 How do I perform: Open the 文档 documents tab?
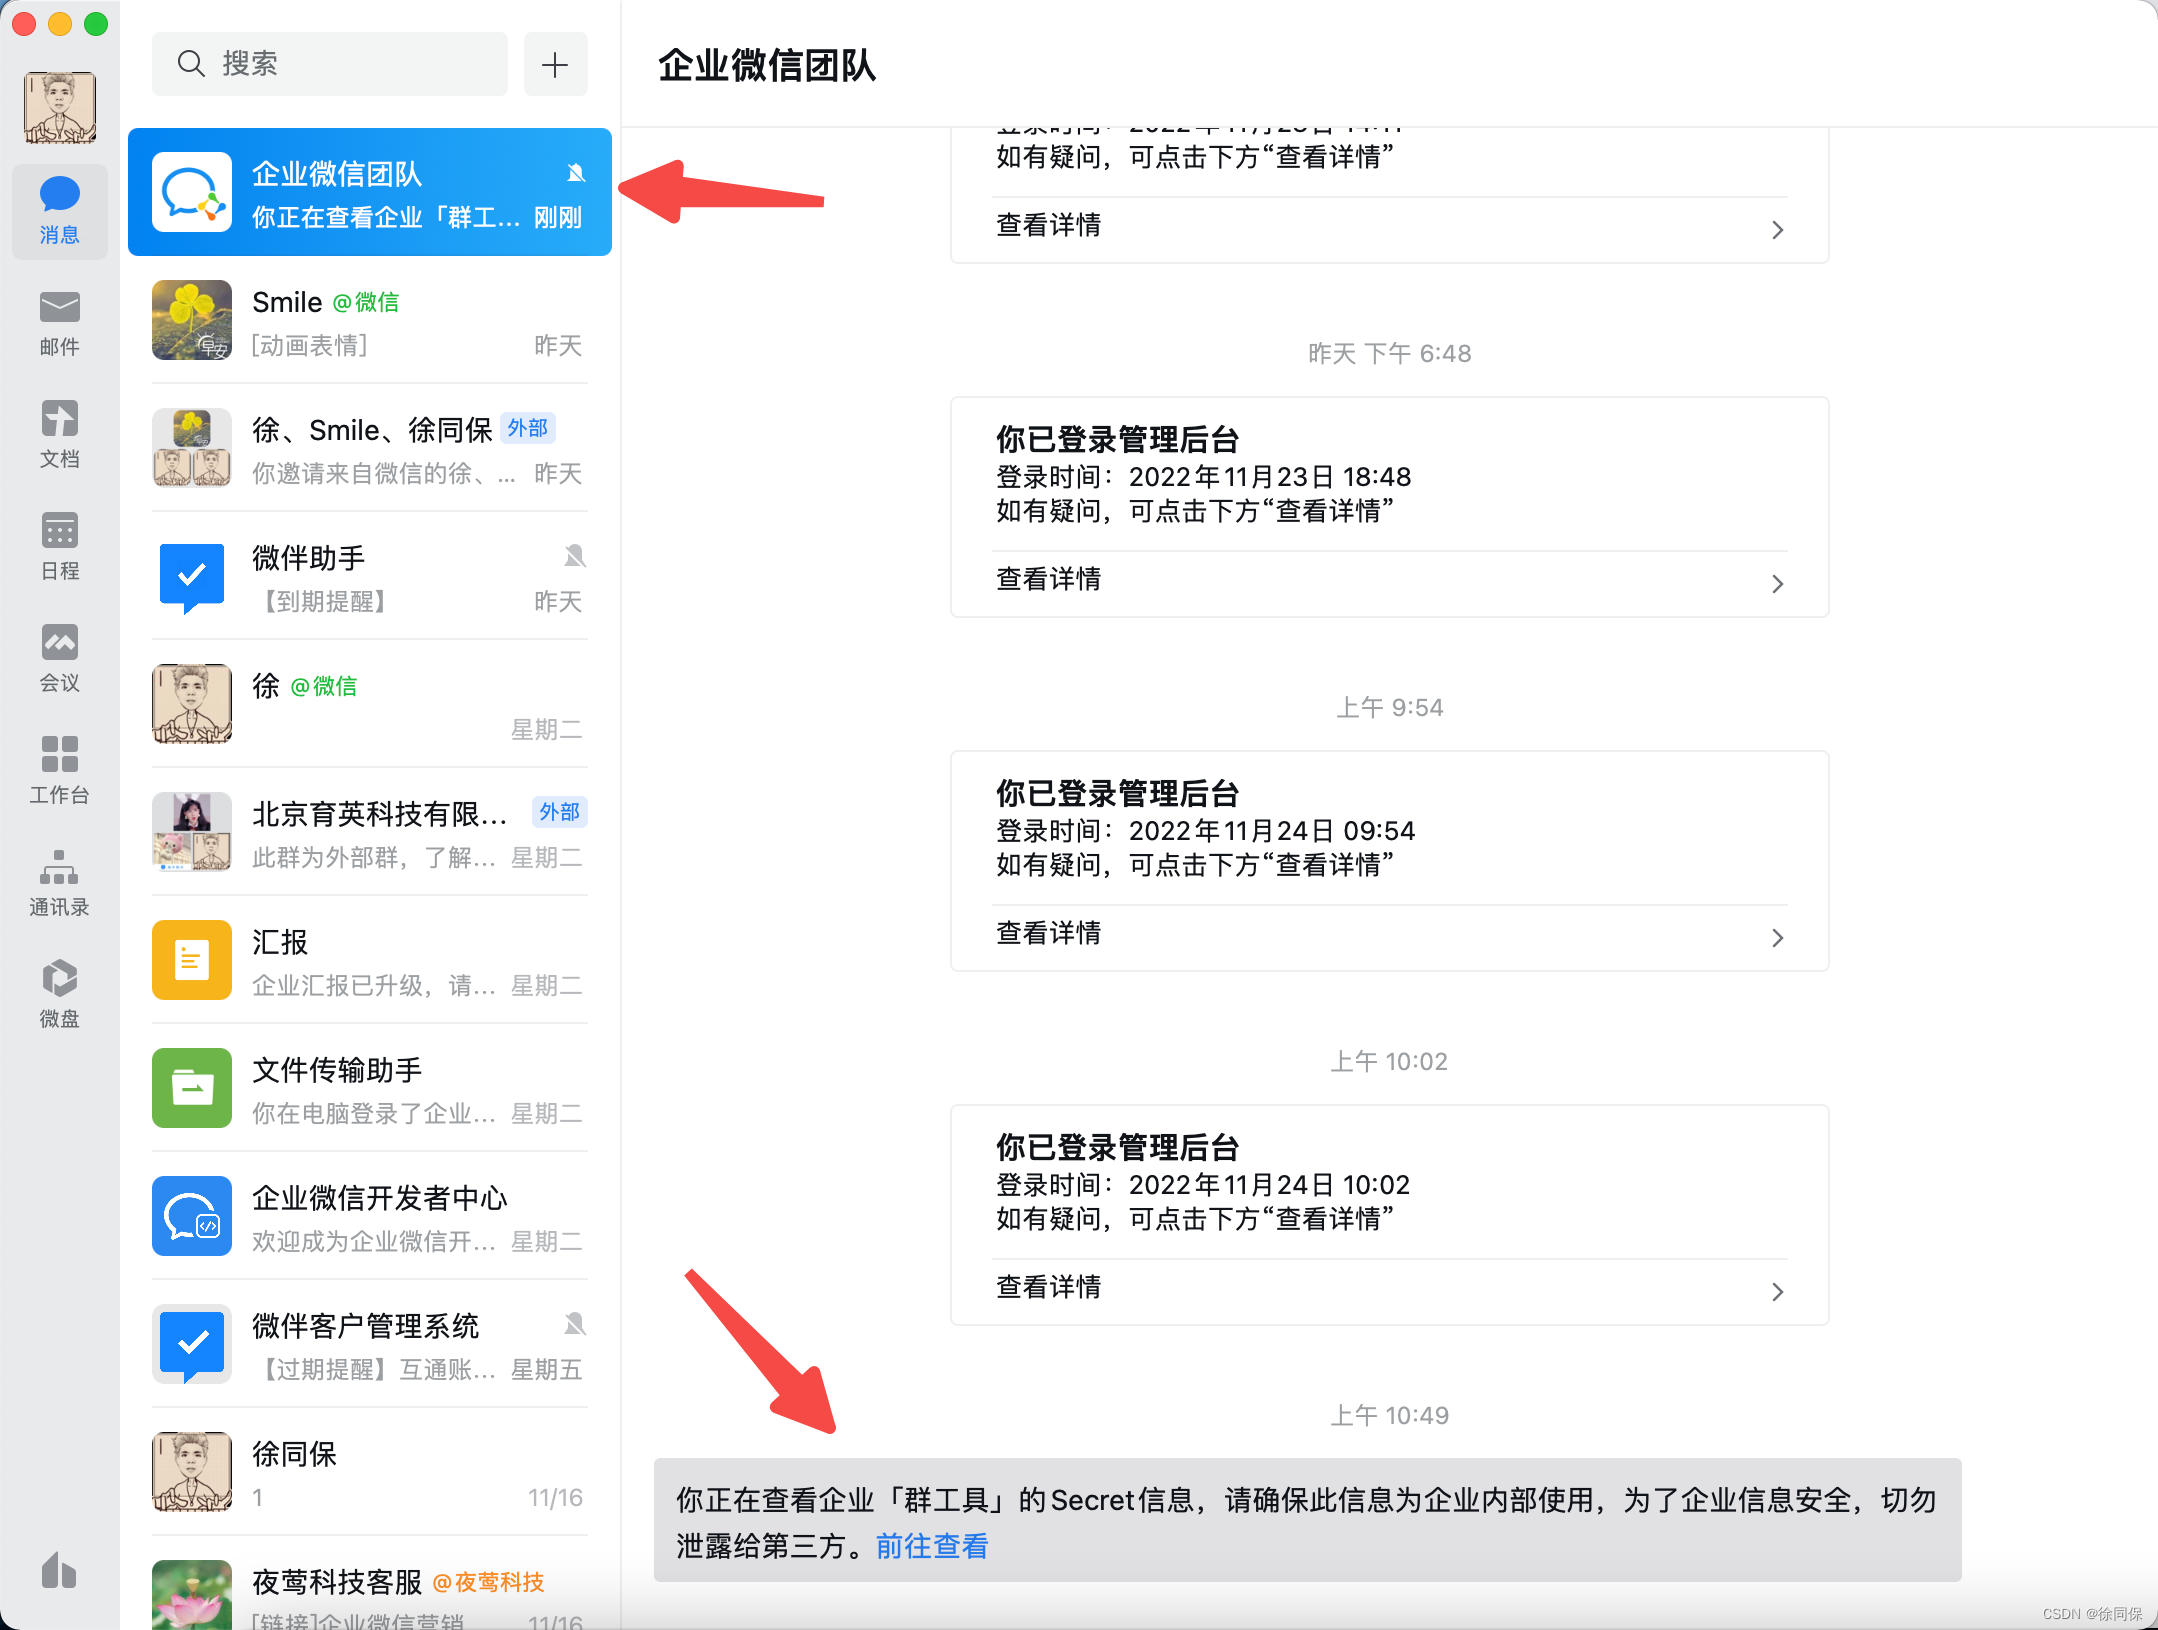(x=60, y=435)
